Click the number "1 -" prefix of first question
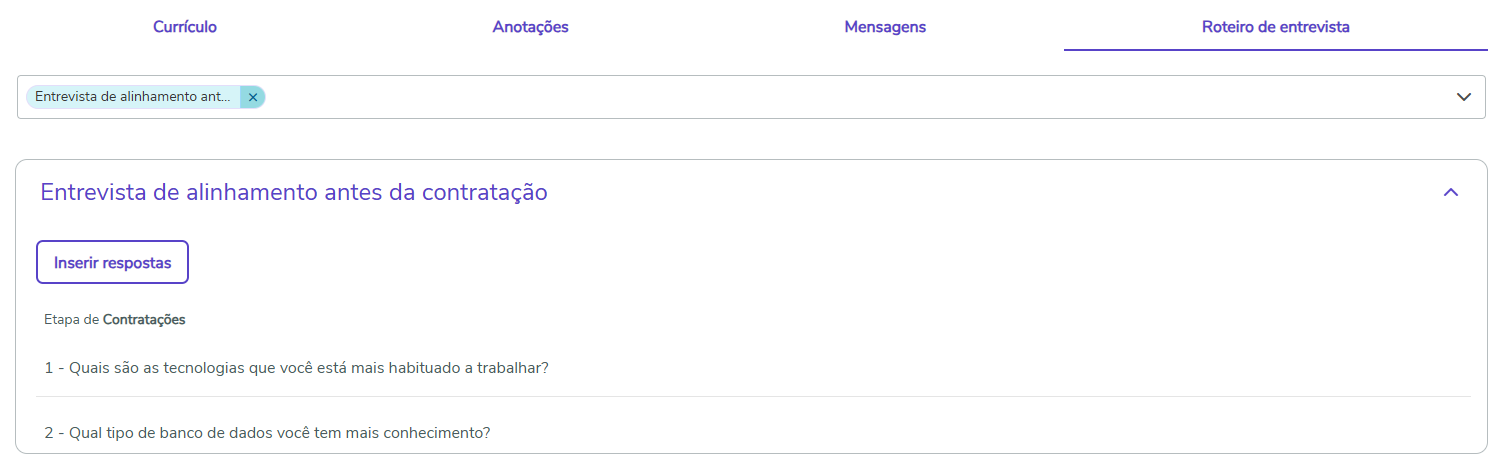Viewport: 1501px width, 462px height. point(54,367)
